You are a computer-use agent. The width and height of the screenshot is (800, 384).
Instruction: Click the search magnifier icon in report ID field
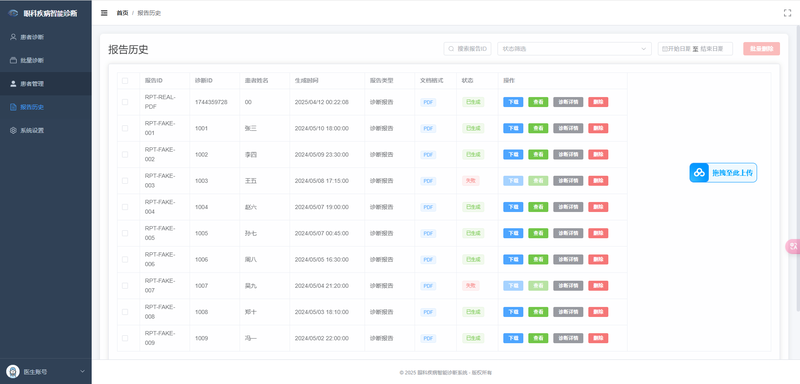coord(451,49)
